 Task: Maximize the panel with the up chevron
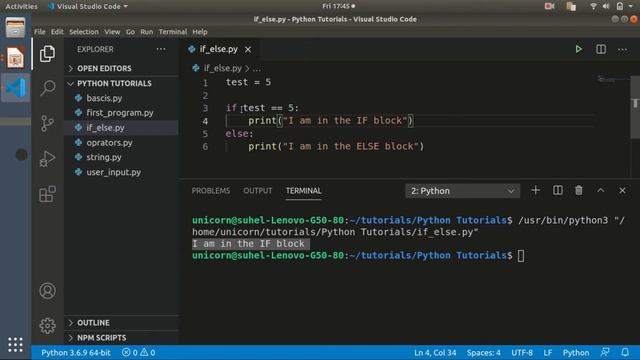pos(600,190)
